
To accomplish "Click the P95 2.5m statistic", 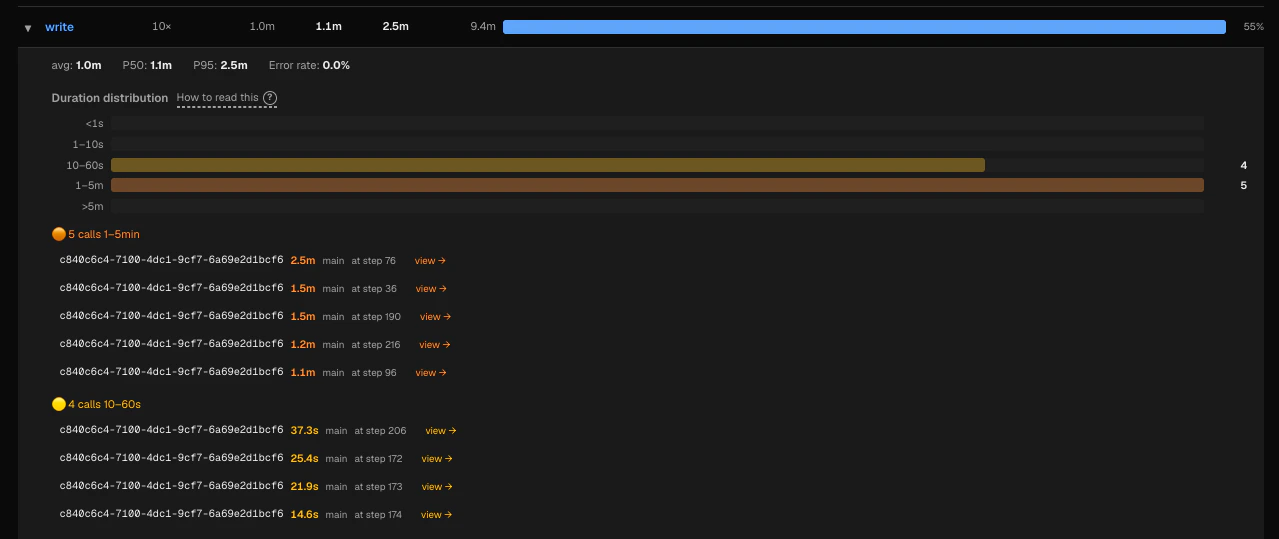I will point(220,65).
